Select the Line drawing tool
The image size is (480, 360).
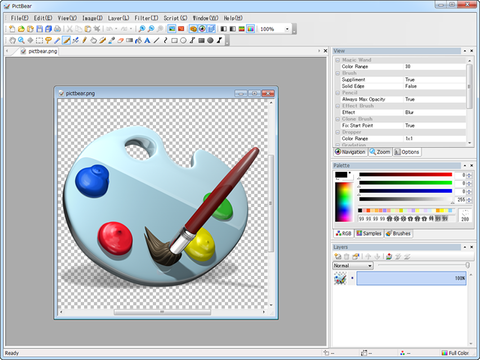point(156,41)
